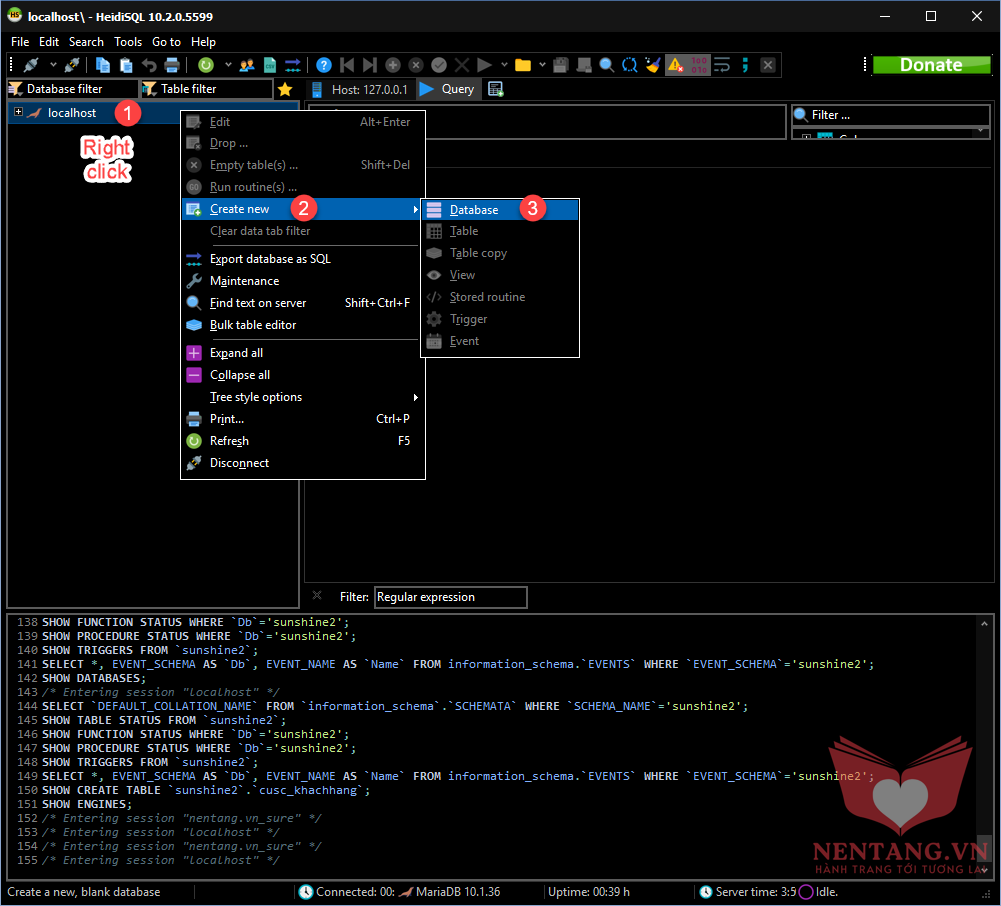The height and width of the screenshot is (906, 1001).
Task: Click the Regular expression filter field
Action: click(x=450, y=597)
